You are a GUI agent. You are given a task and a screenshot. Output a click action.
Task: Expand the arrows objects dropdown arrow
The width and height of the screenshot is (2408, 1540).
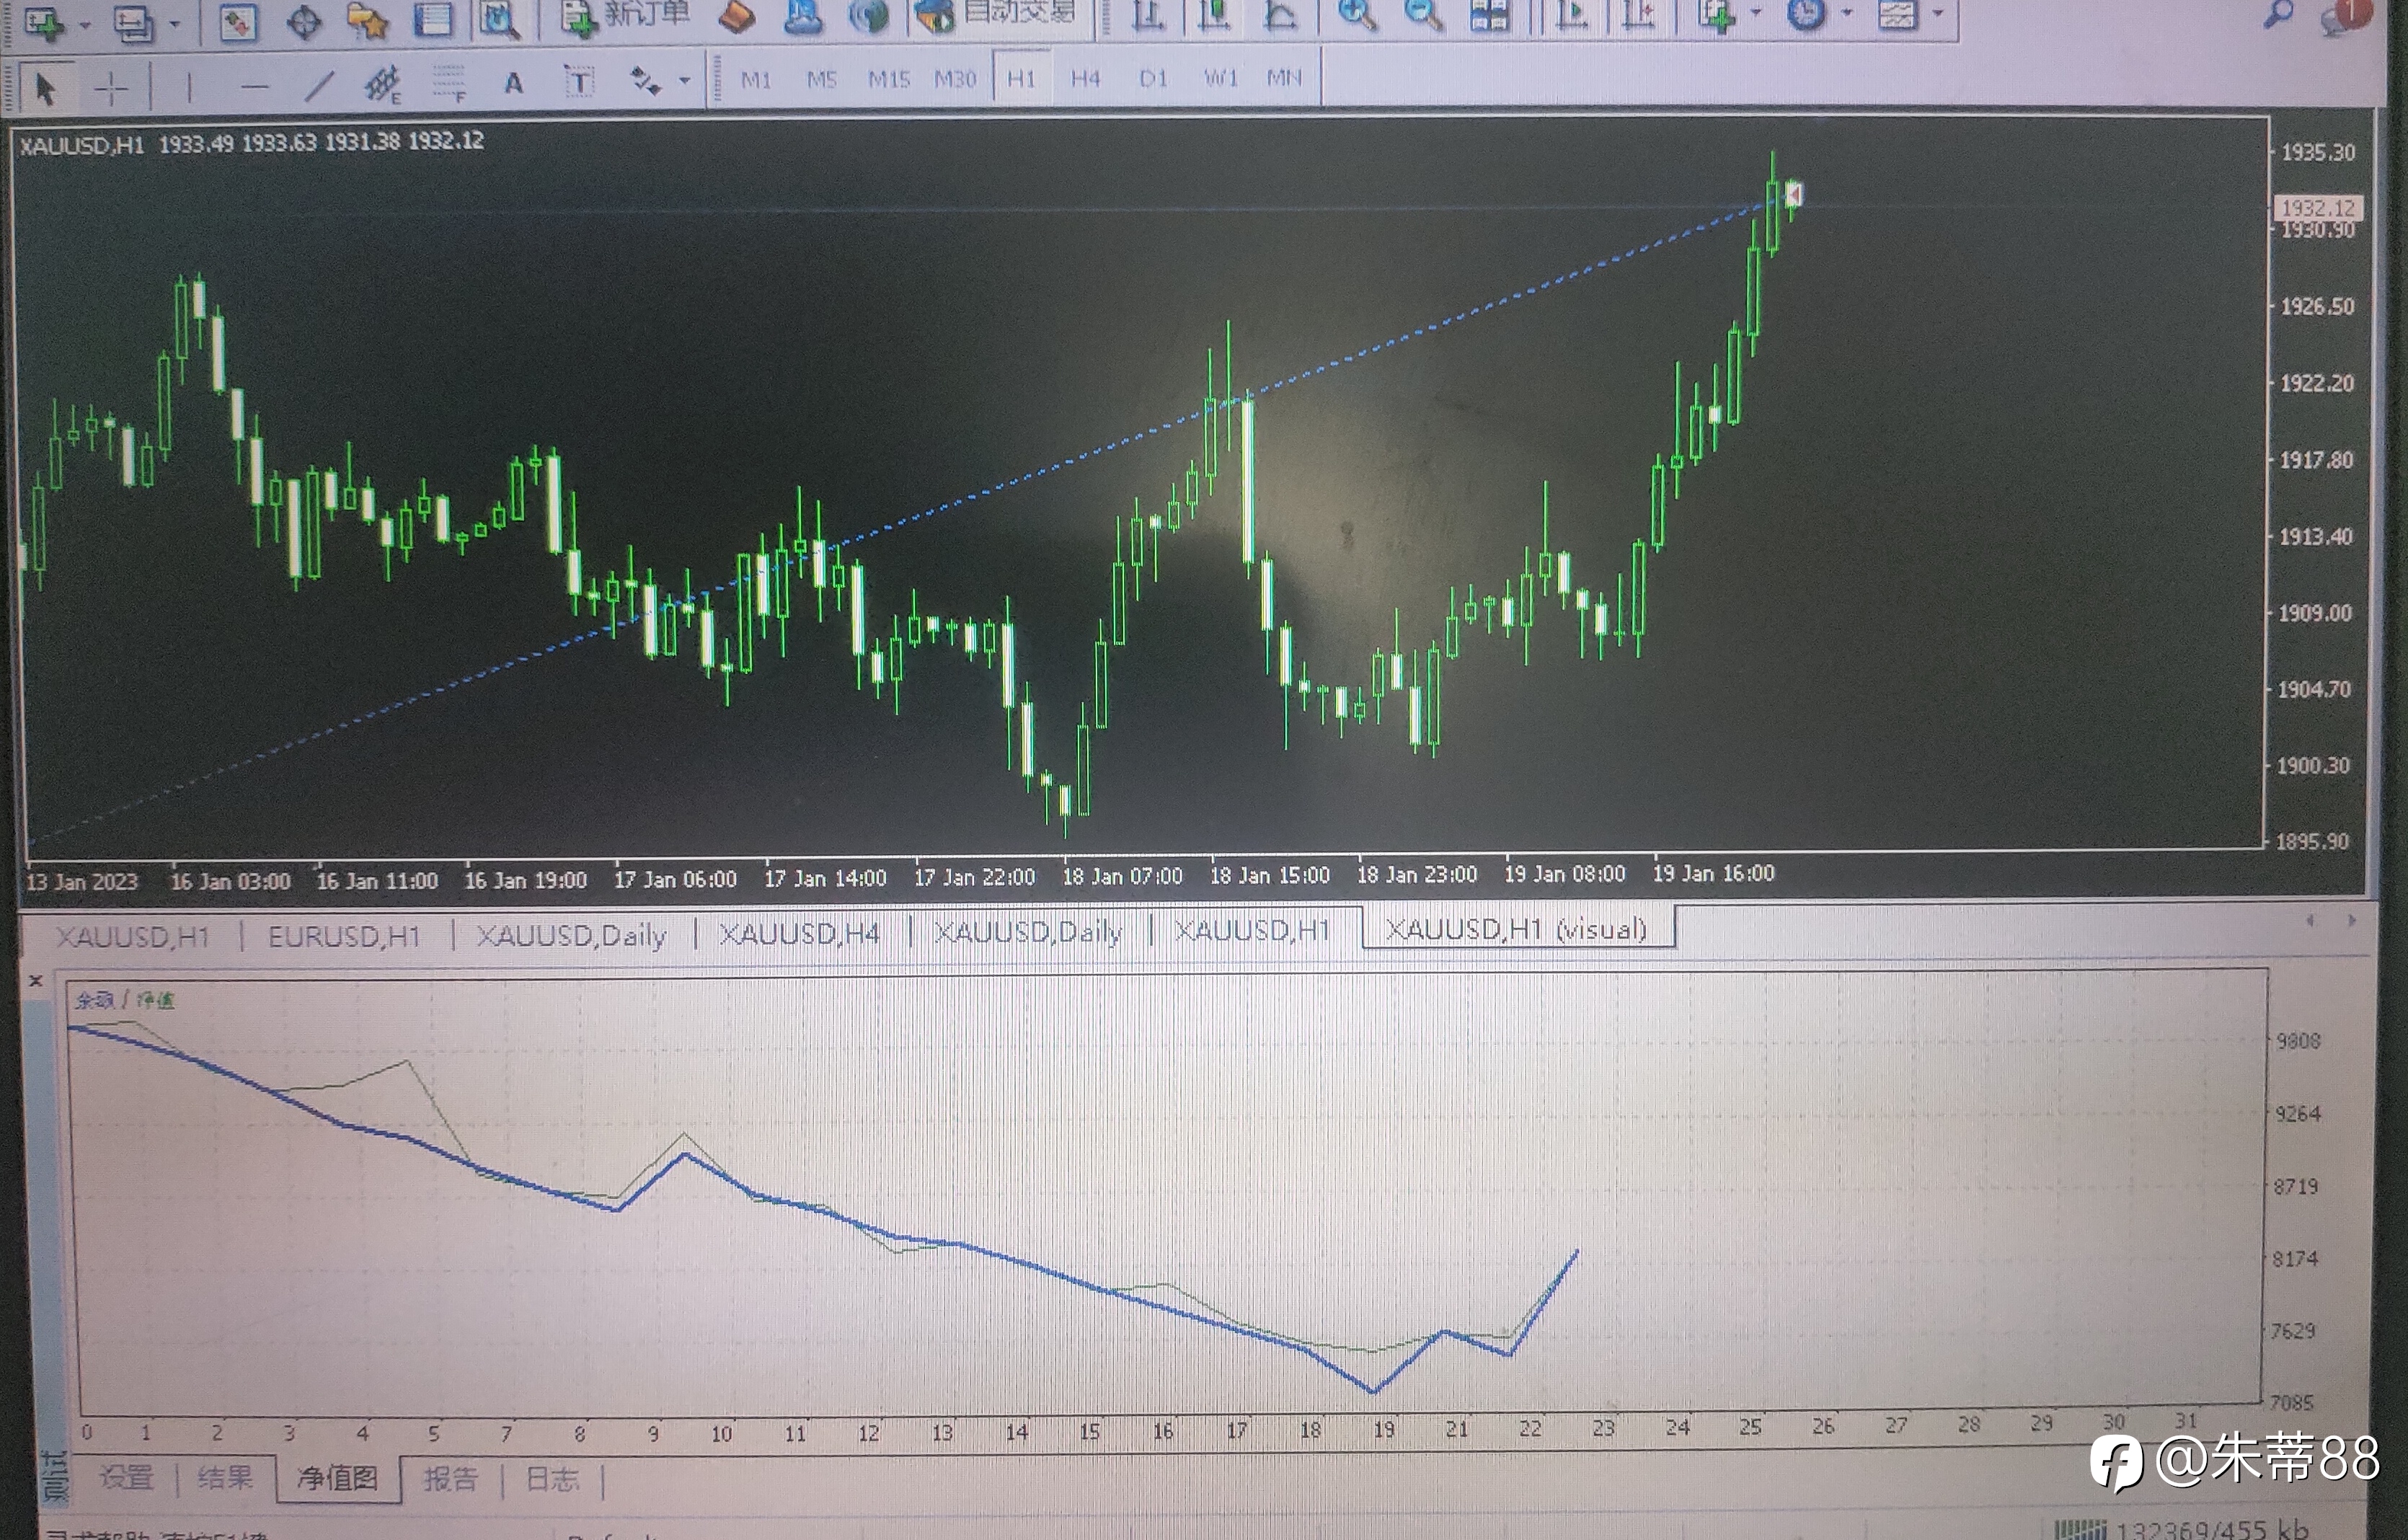[x=684, y=81]
